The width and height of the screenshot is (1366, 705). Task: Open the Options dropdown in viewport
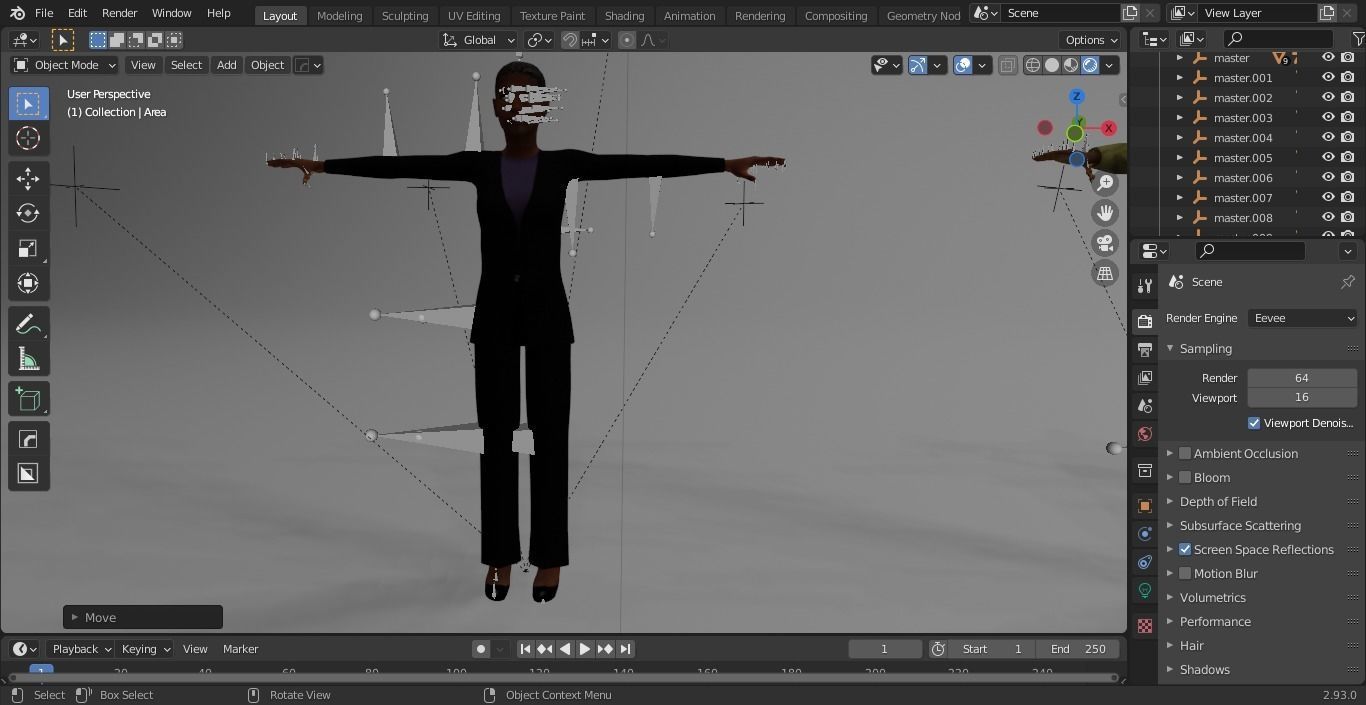[x=1092, y=40]
